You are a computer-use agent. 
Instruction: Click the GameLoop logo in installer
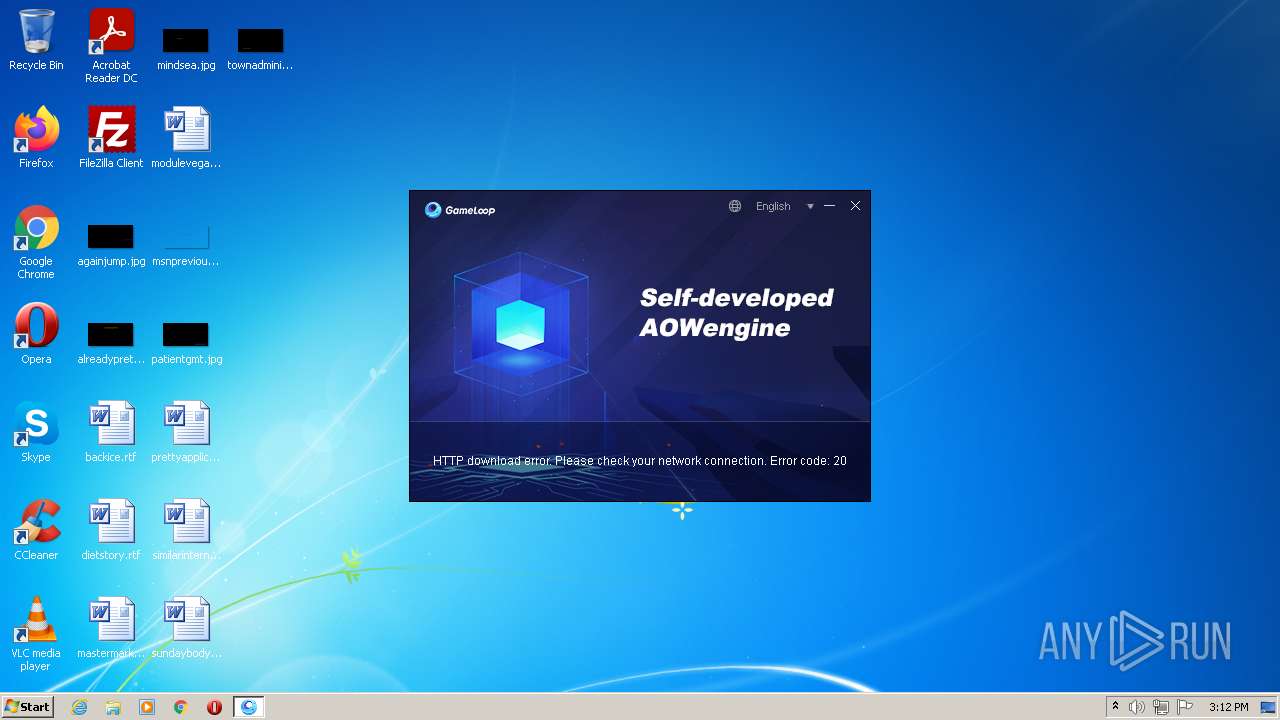pyautogui.click(x=460, y=210)
